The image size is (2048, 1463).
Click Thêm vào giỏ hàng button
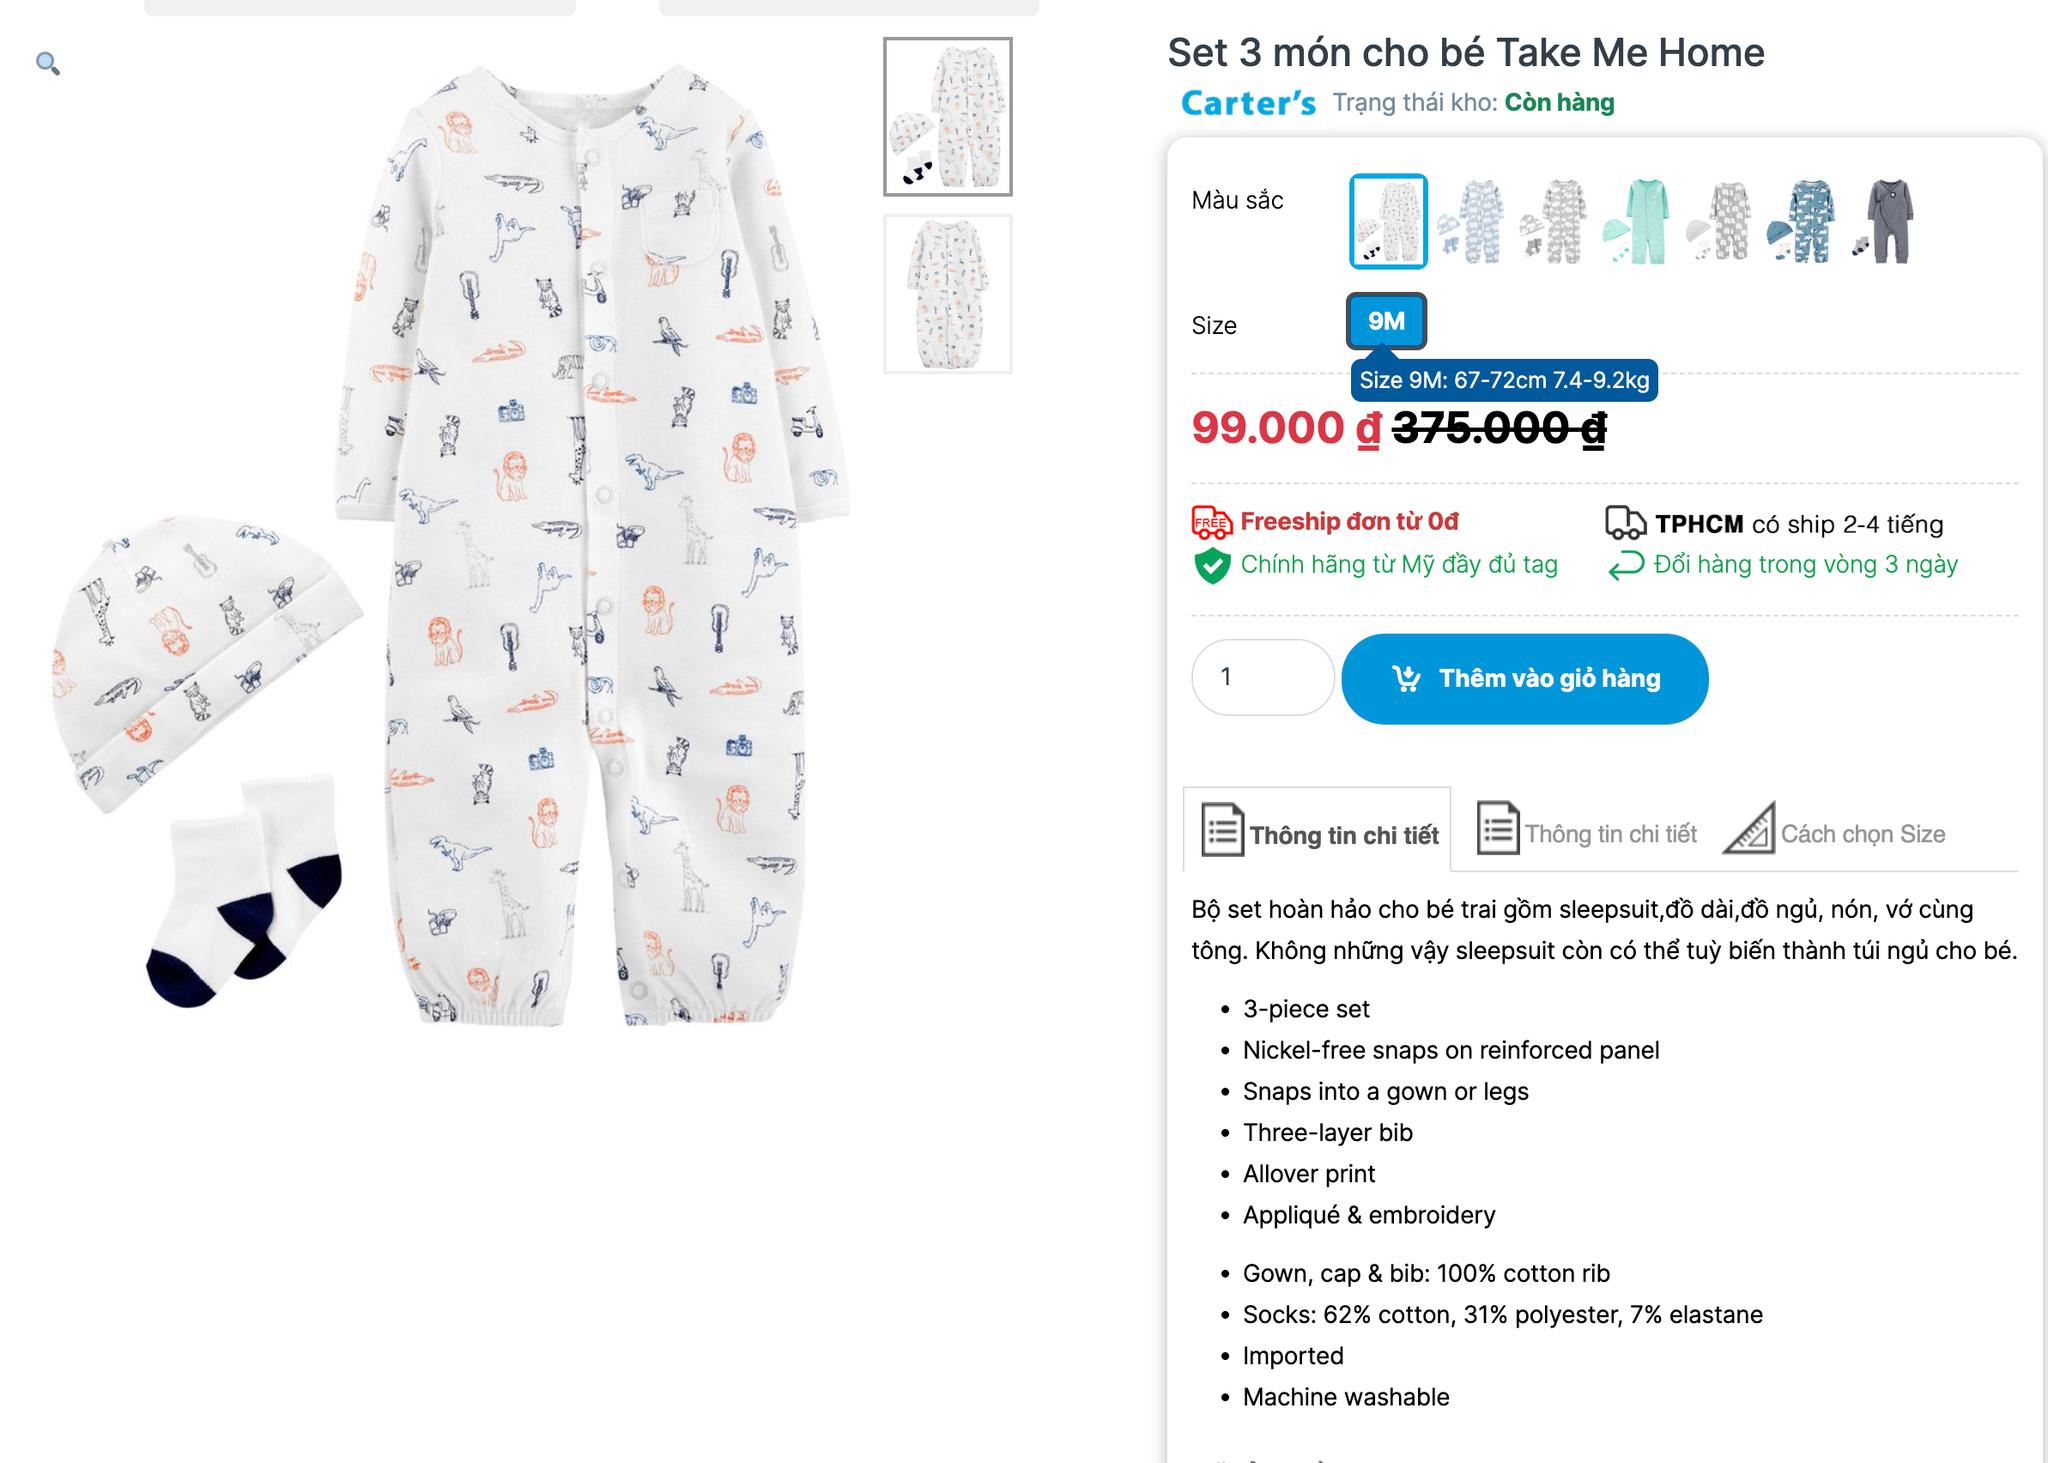(x=1525, y=679)
